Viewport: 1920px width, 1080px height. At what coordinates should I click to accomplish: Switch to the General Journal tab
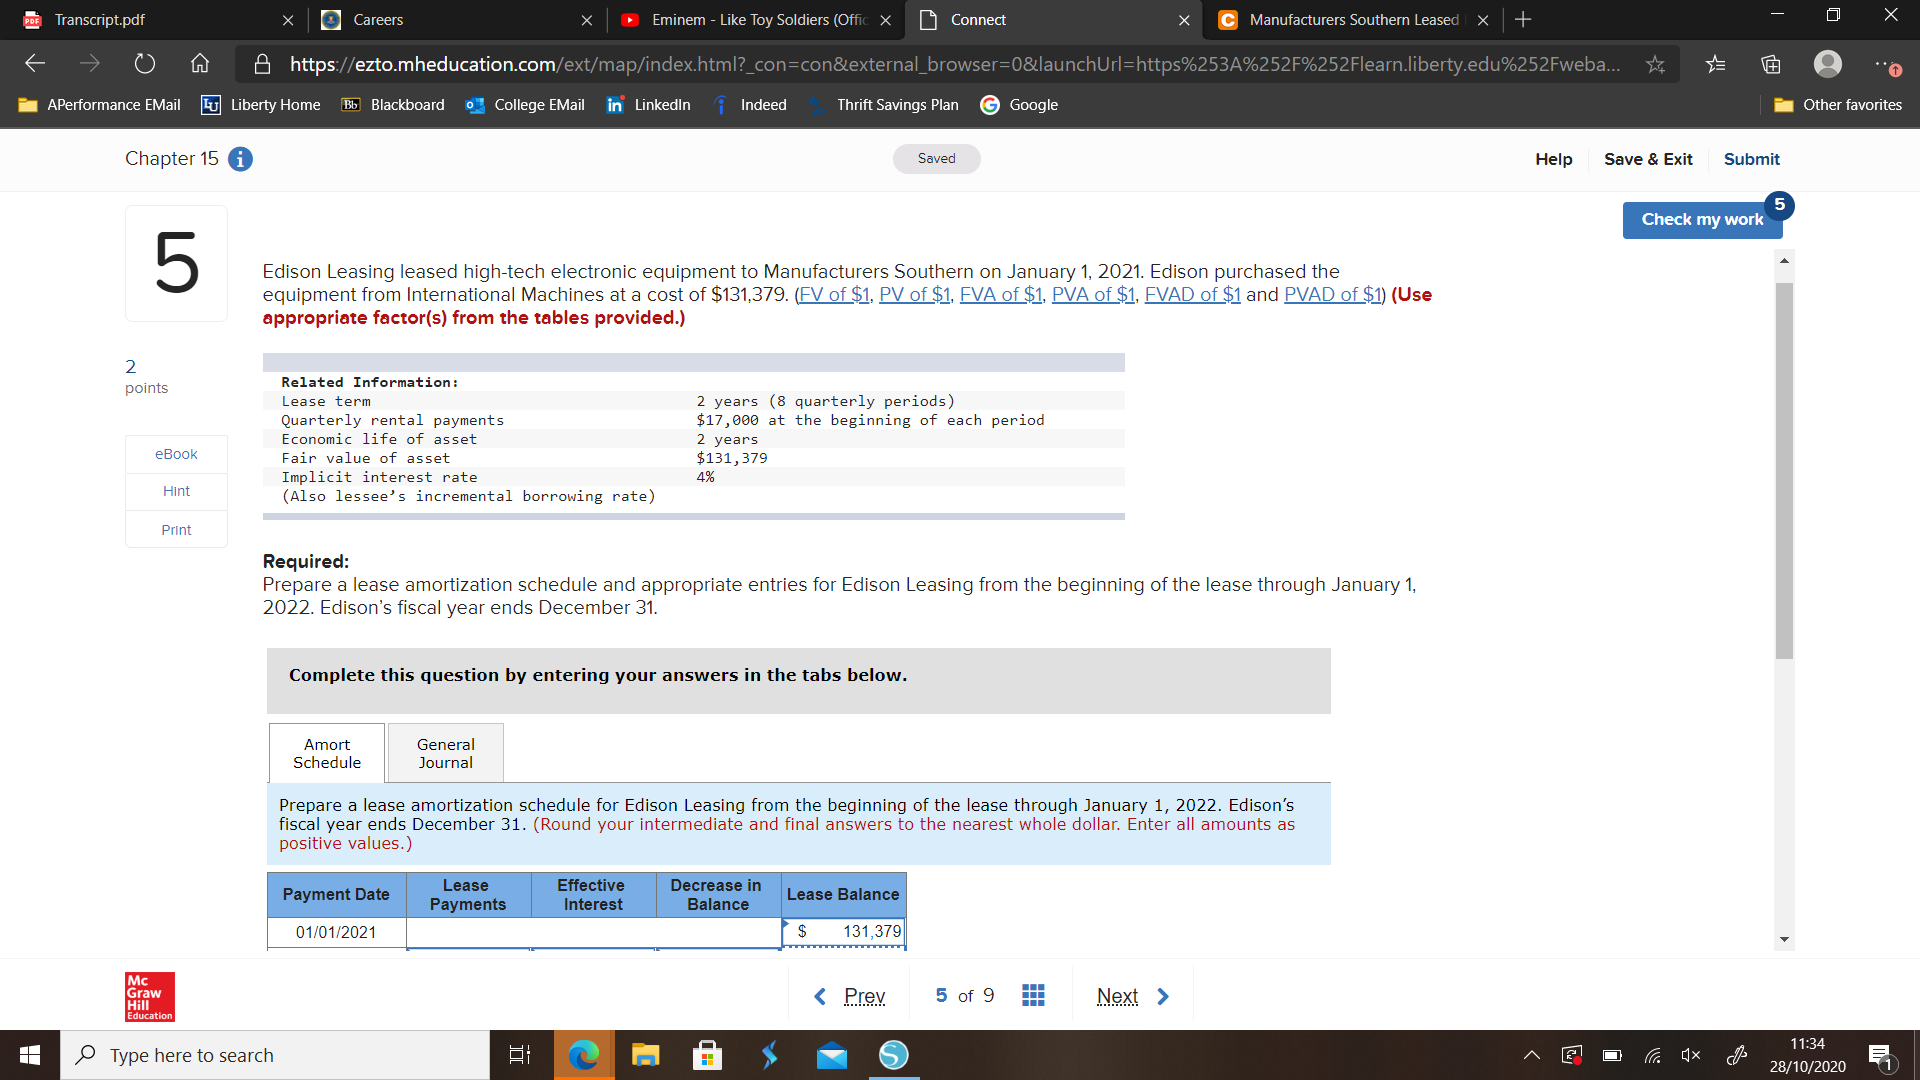(444, 752)
